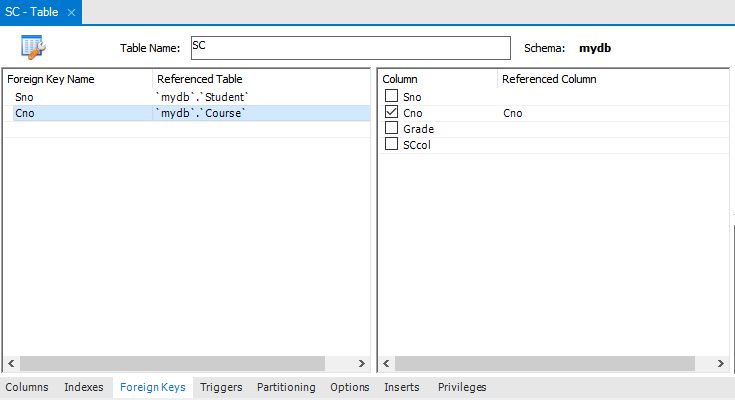Tick the SCcol column checkbox
The height and width of the screenshot is (400, 735).
(x=391, y=145)
